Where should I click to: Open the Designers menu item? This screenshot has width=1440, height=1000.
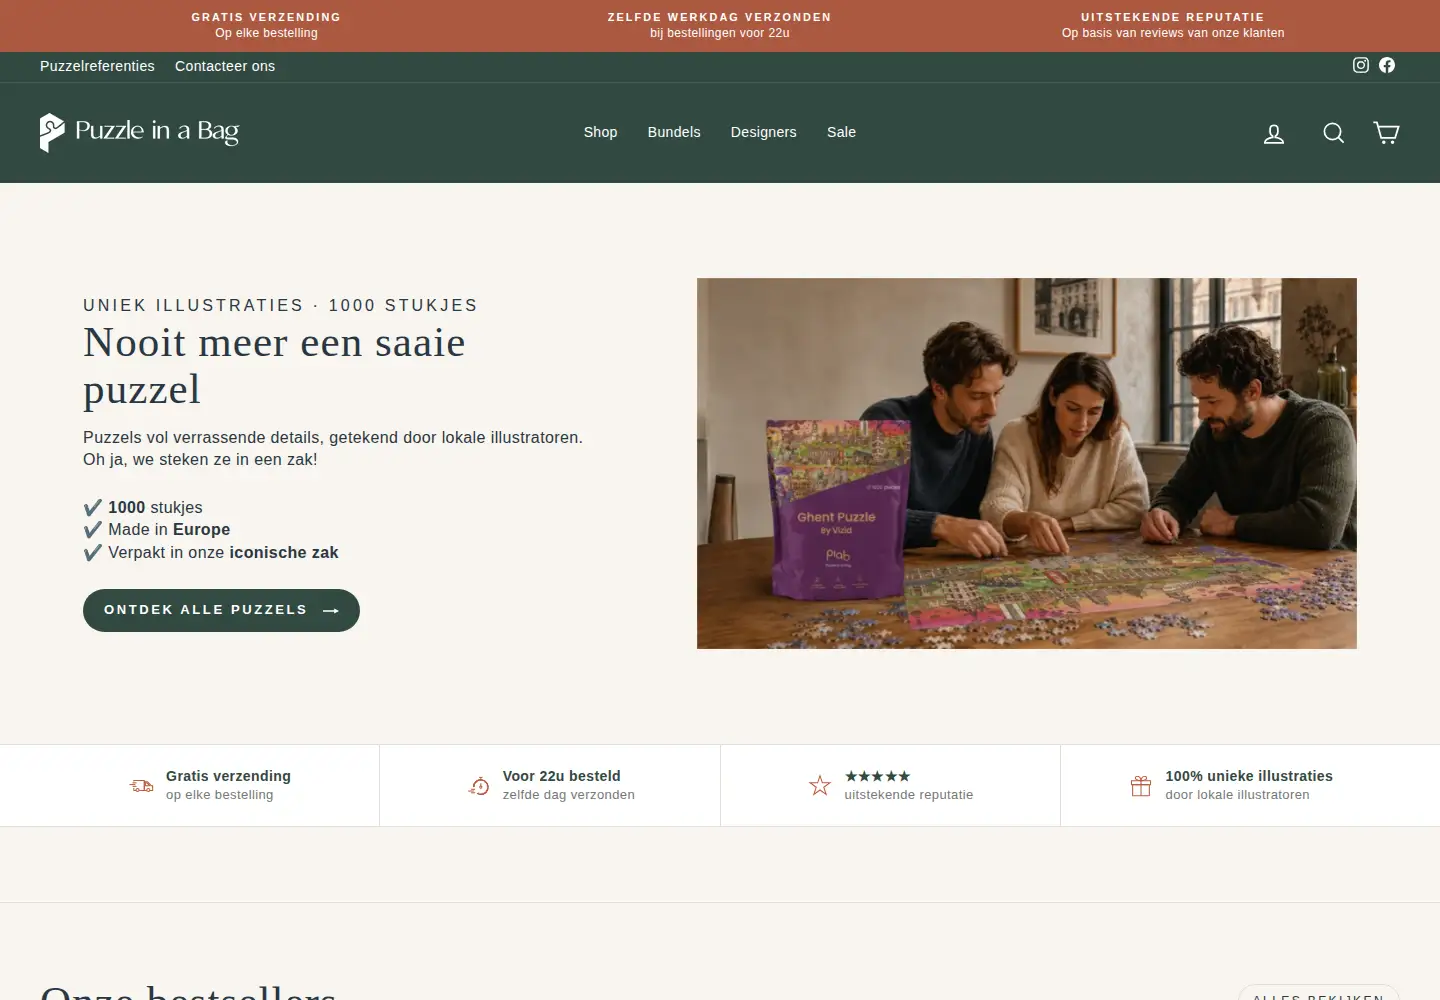[x=764, y=132]
